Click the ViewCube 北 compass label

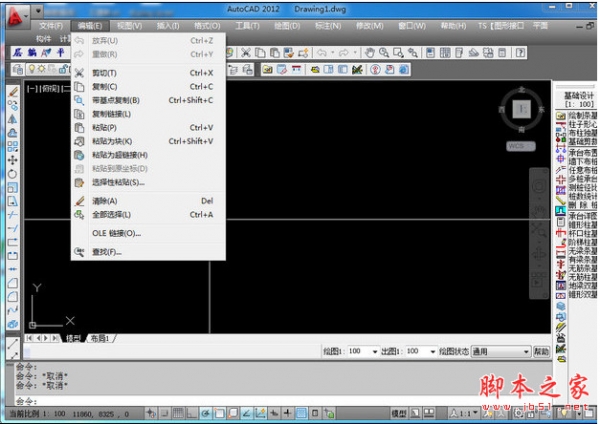[522, 90]
